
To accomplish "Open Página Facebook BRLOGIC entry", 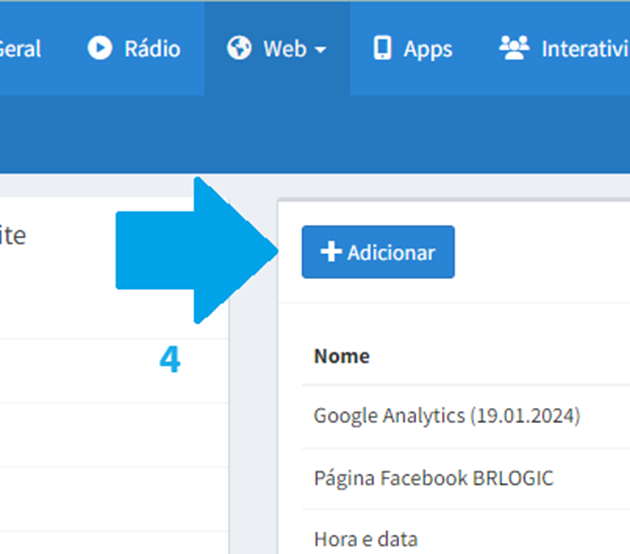I will pyautogui.click(x=434, y=478).
